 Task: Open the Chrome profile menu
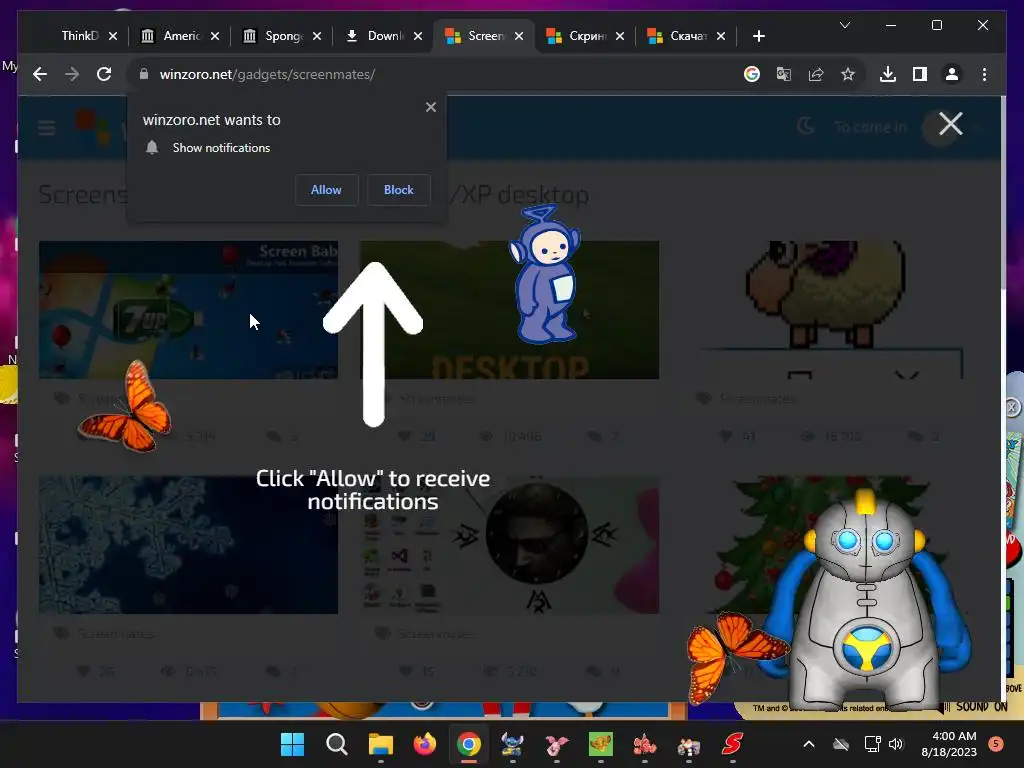point(952,74)
